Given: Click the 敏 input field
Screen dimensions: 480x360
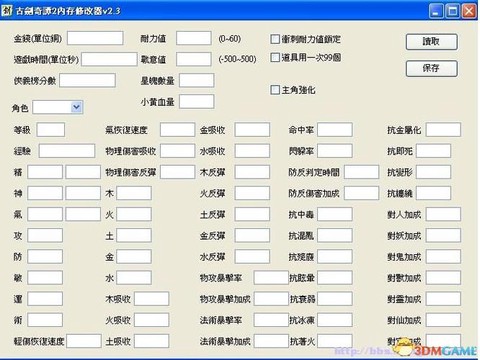Looking at the screenshot, I should point(45,277).
